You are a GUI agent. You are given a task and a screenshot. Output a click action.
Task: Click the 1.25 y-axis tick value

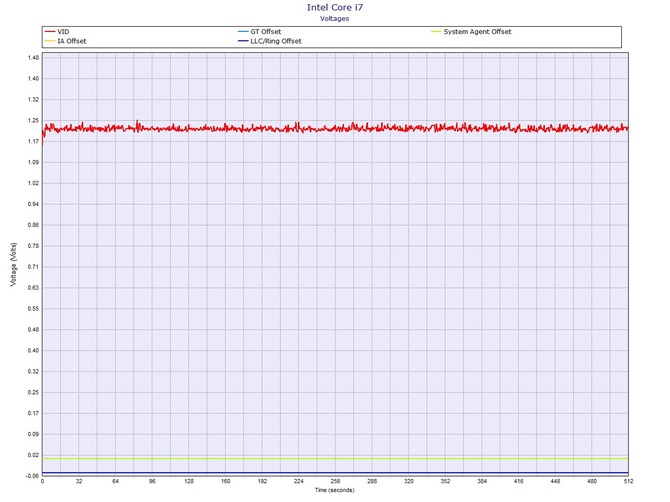[33, 120]
